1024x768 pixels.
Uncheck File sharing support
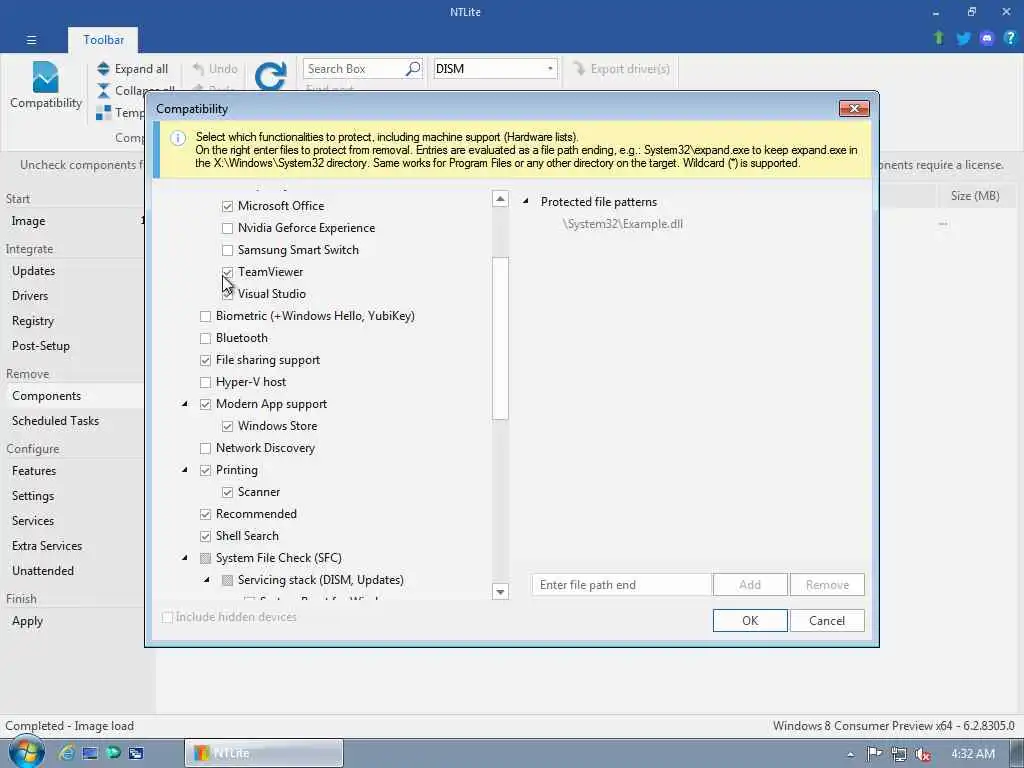tap(205, 360)
